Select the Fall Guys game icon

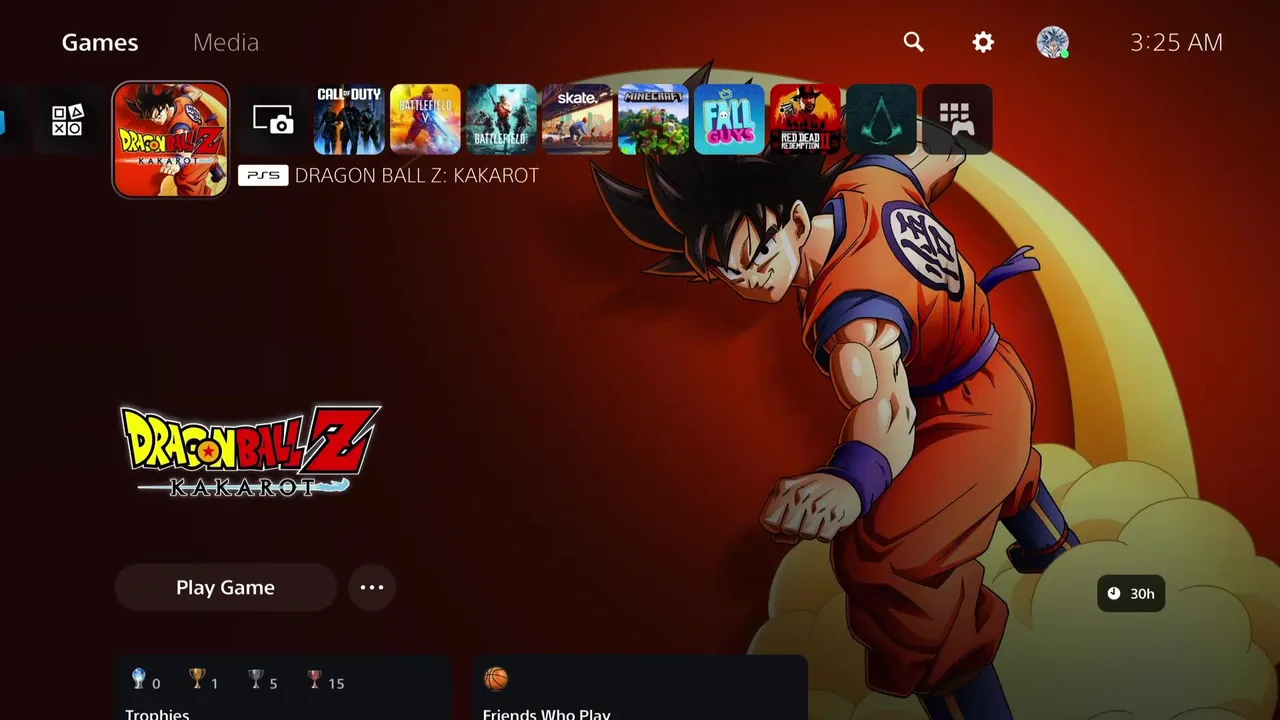pyautogui.click(x=729, y=120)
